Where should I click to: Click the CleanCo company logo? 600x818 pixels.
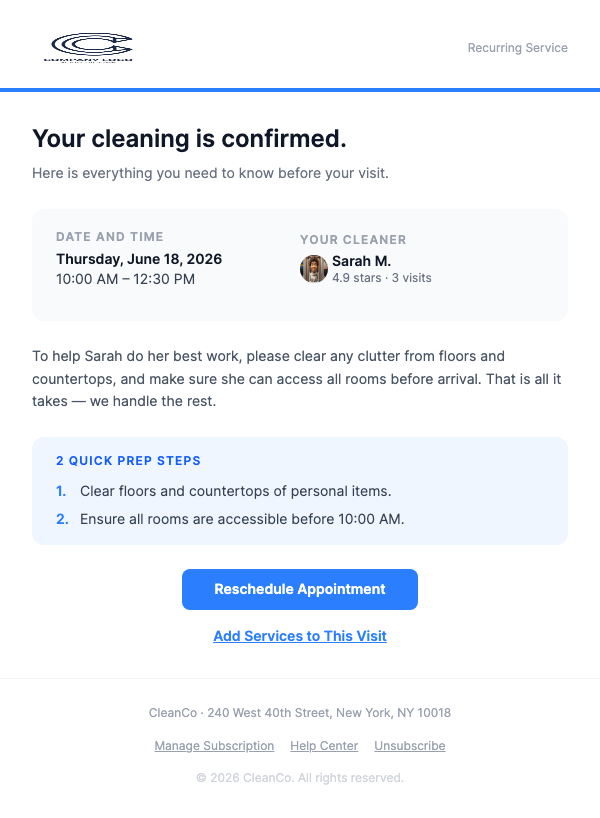click(x=88, y=45)
